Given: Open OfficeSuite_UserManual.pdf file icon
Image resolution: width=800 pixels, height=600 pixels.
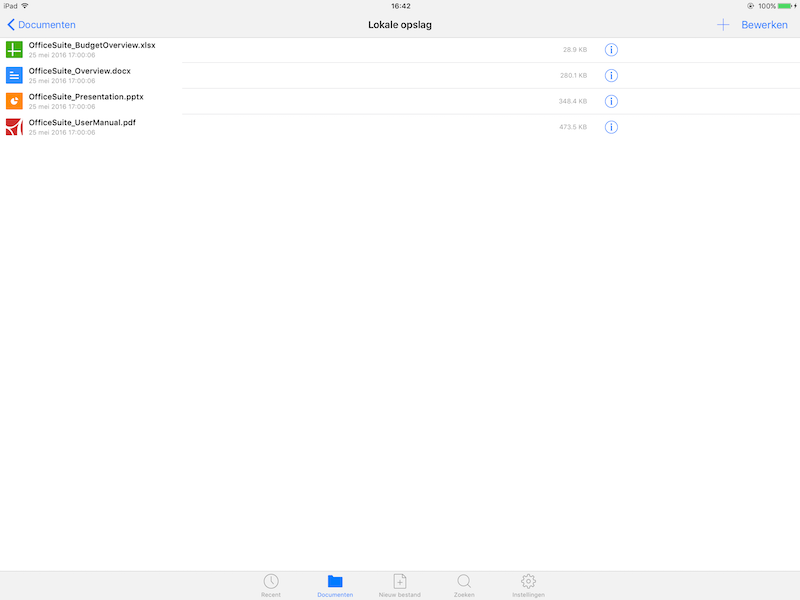Looking at the screenshot, I should pos(14,127).
